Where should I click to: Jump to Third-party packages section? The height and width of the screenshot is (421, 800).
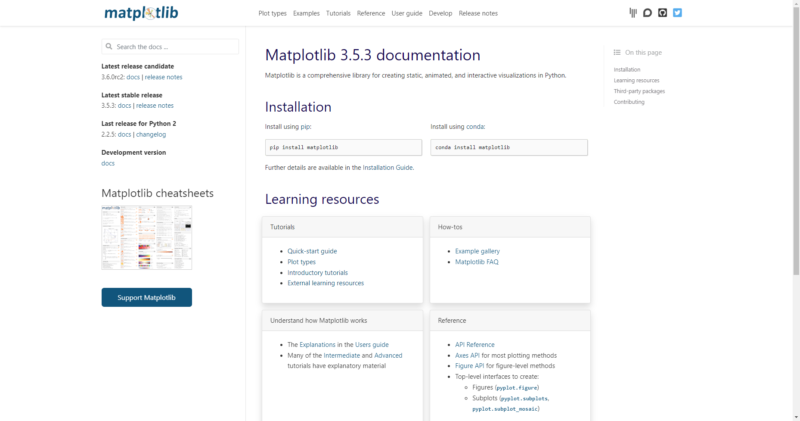[x=639, y=91]
